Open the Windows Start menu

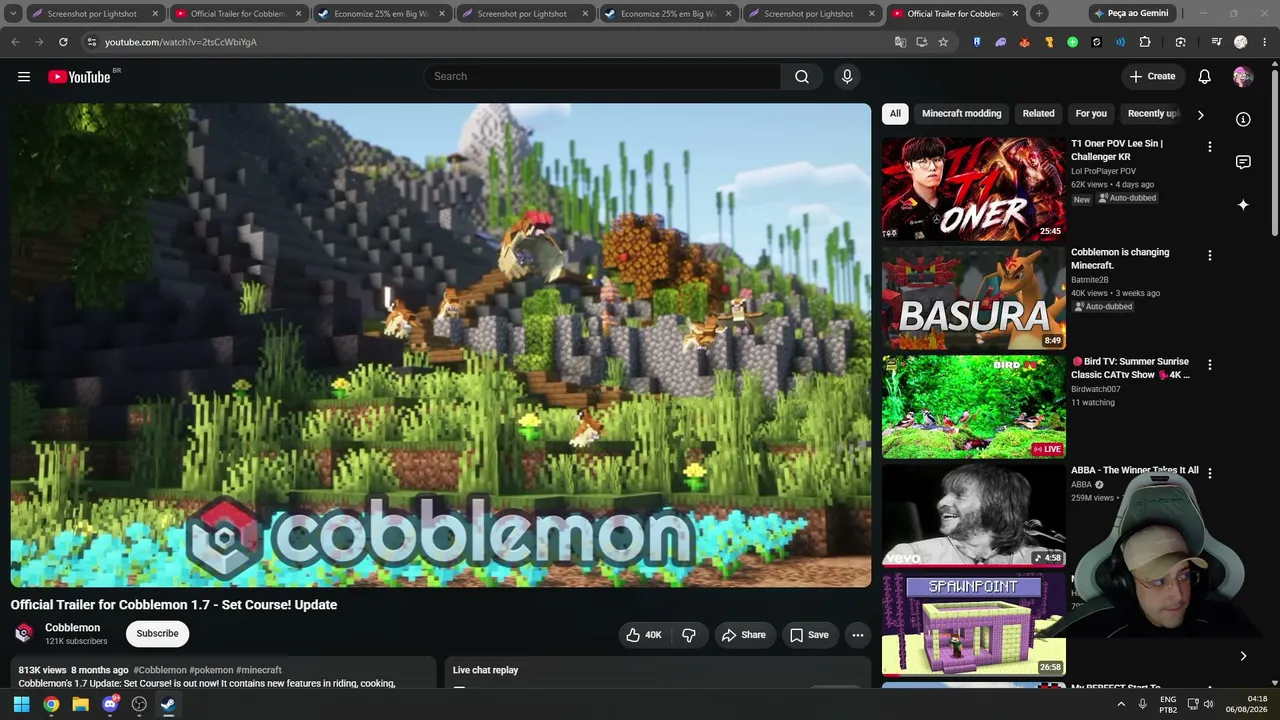point(21,704)
